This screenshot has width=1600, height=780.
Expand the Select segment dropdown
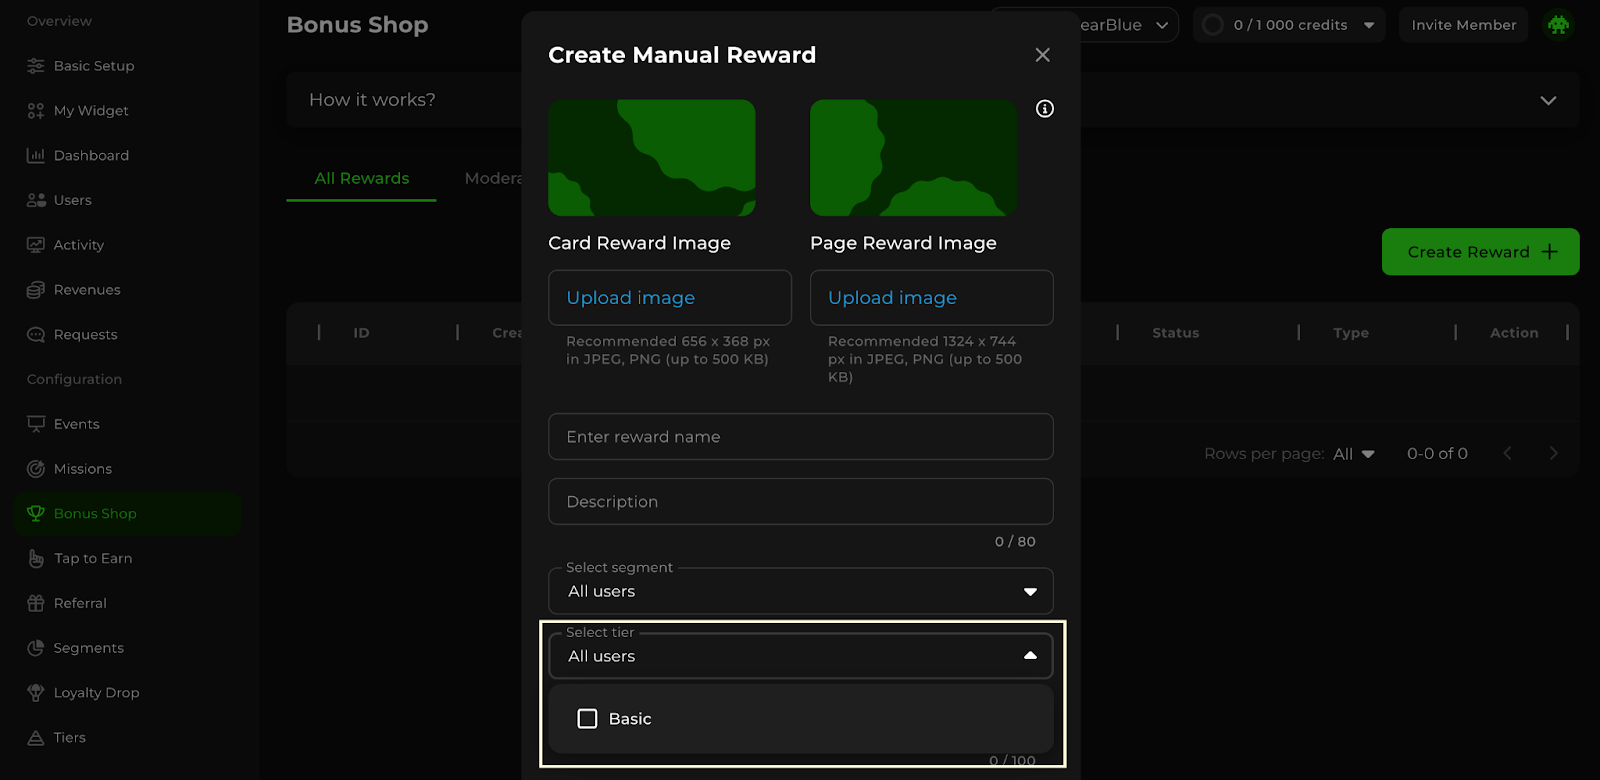click(x=1029, y=592)
